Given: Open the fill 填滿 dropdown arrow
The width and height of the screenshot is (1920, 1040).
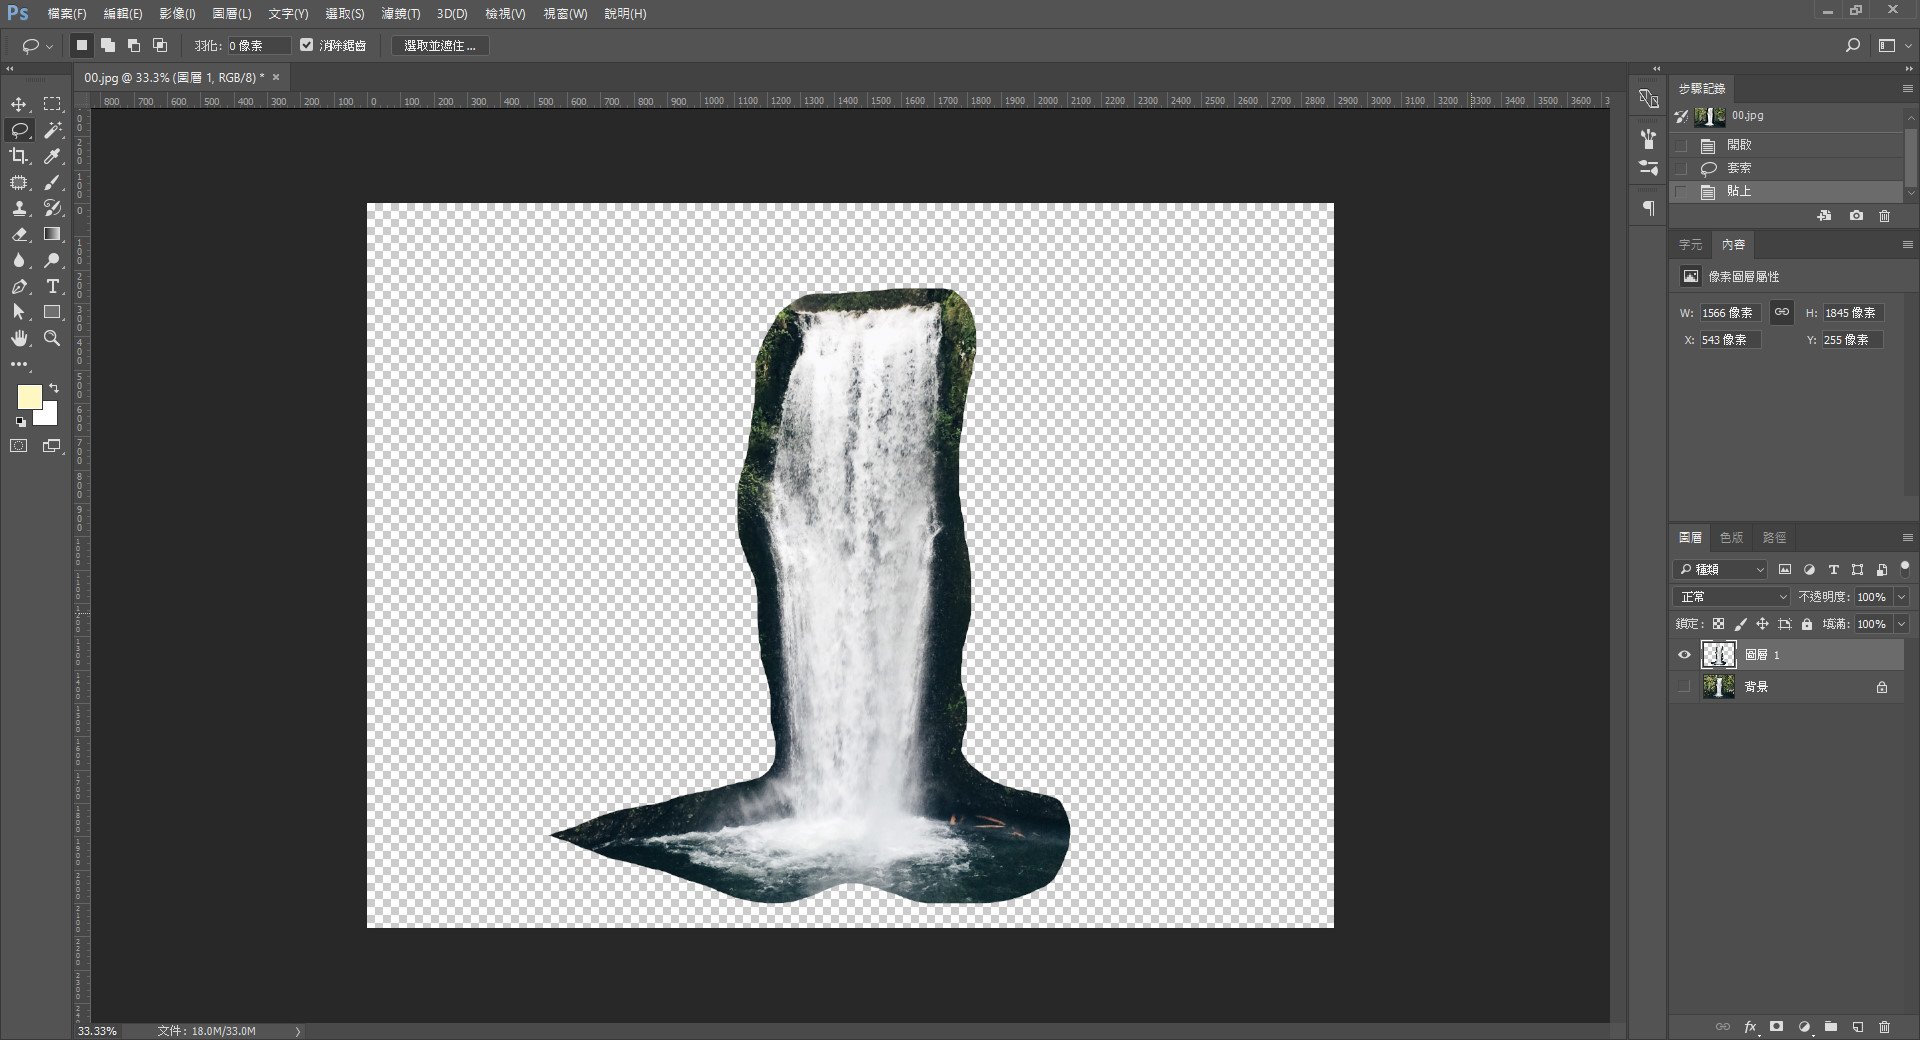Looking at the screenshot, I should [1901, 624].
